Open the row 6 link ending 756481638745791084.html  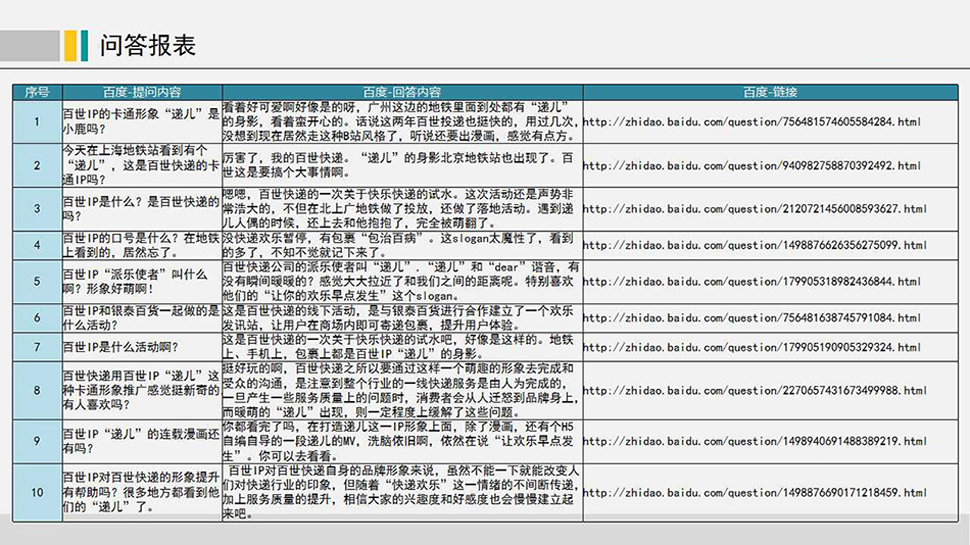[751, 318]
